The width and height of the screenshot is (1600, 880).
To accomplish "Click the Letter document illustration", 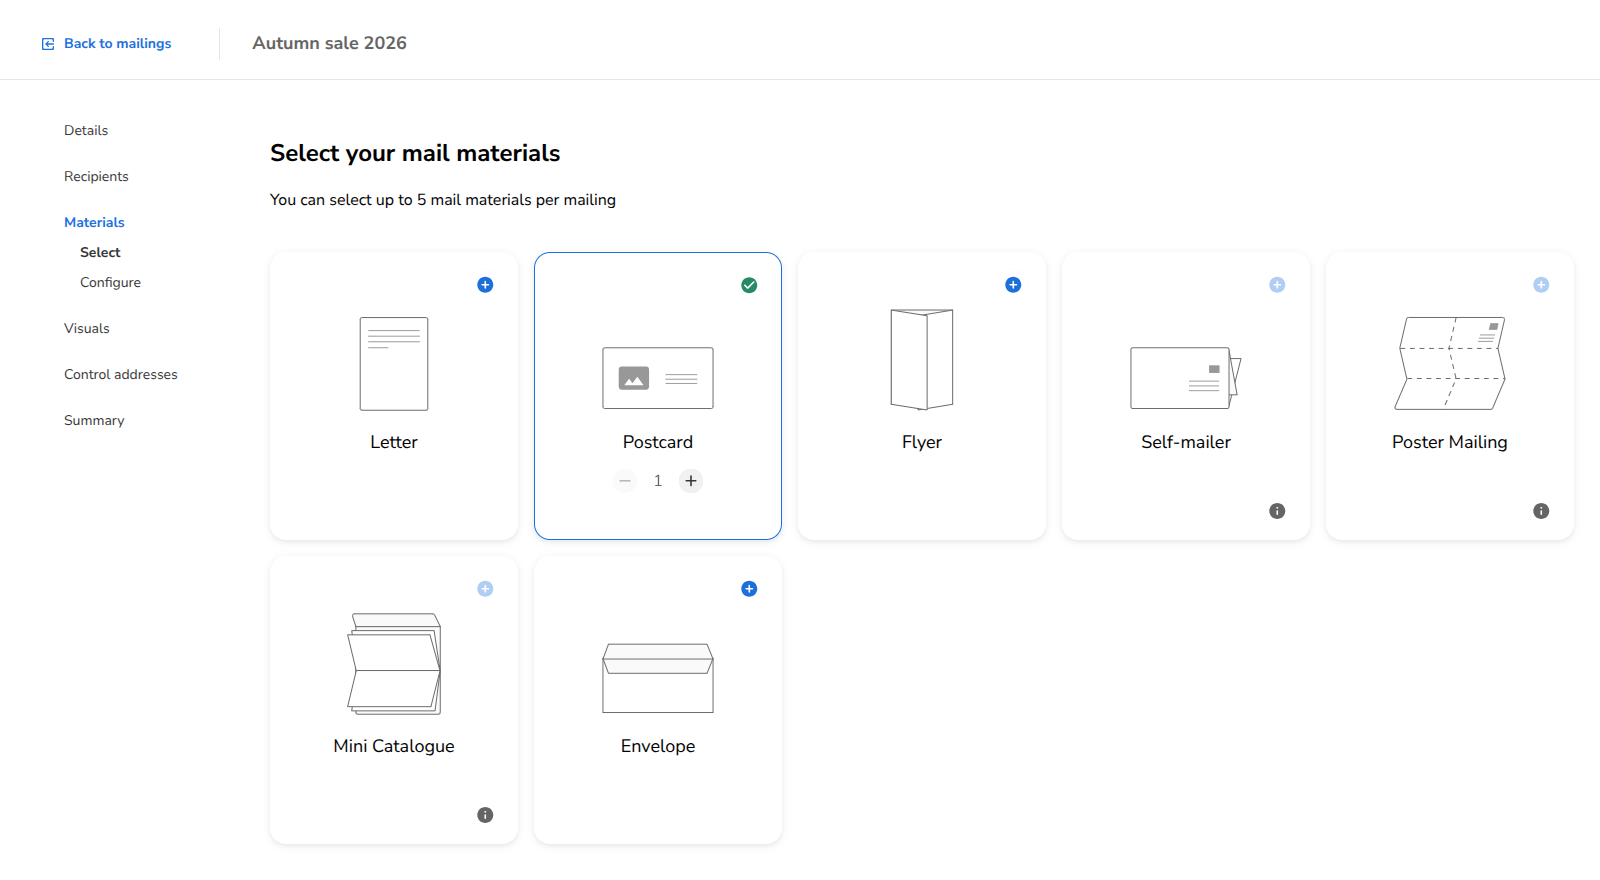I will tap(394, 364).
